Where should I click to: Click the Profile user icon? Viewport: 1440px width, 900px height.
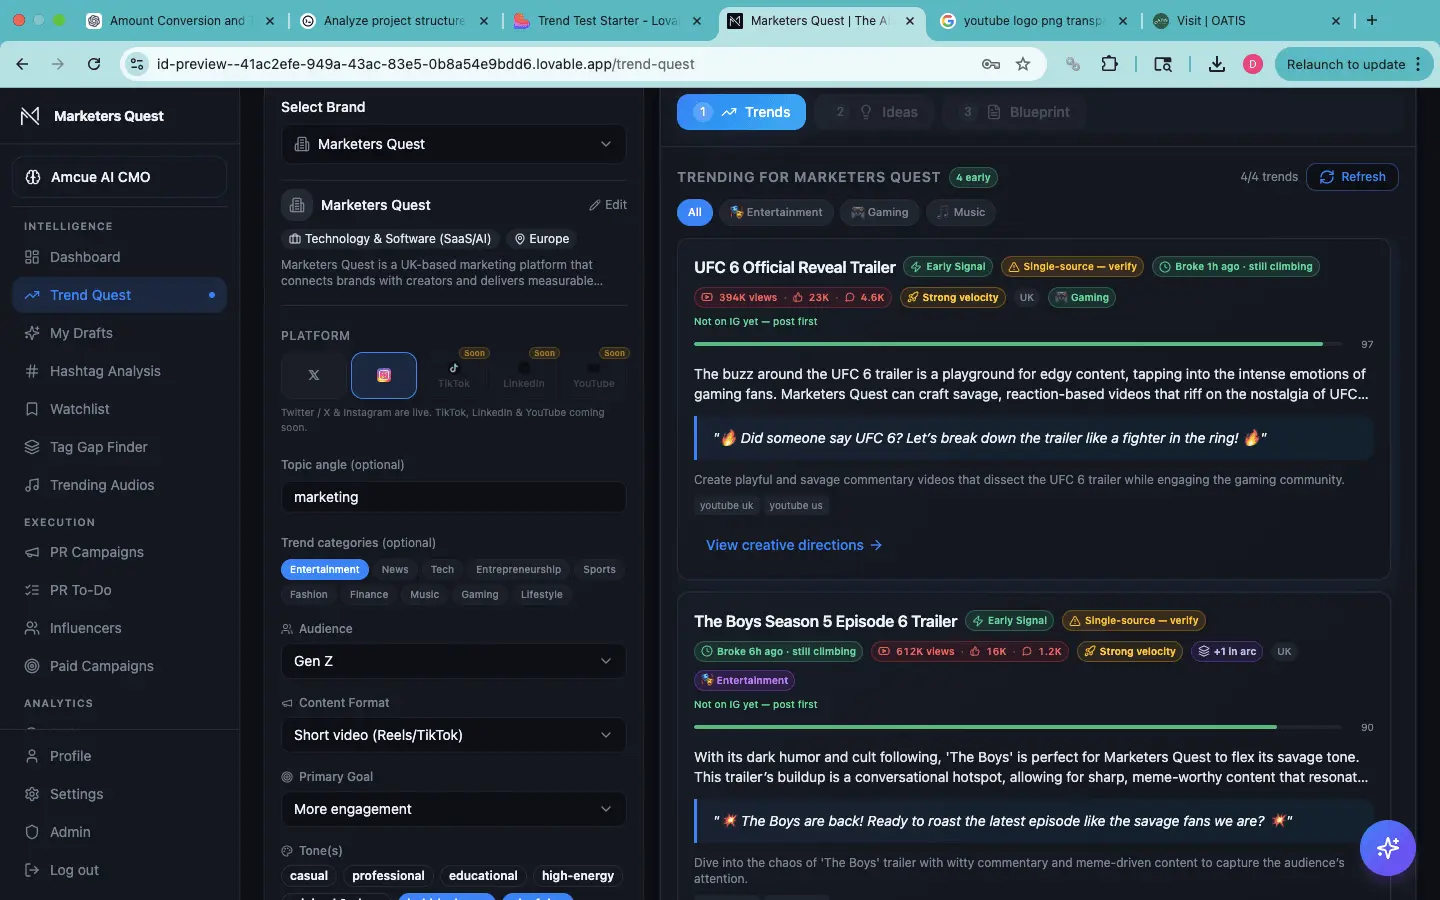click(x=32, y=756)
